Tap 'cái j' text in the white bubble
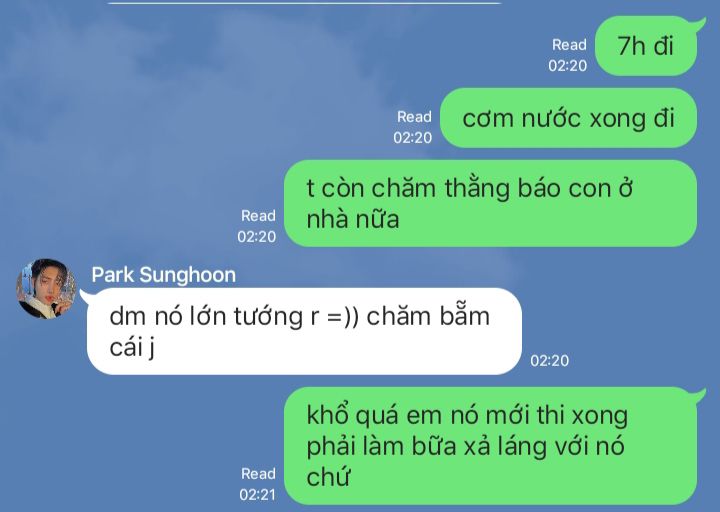 [x=132, y=347]
